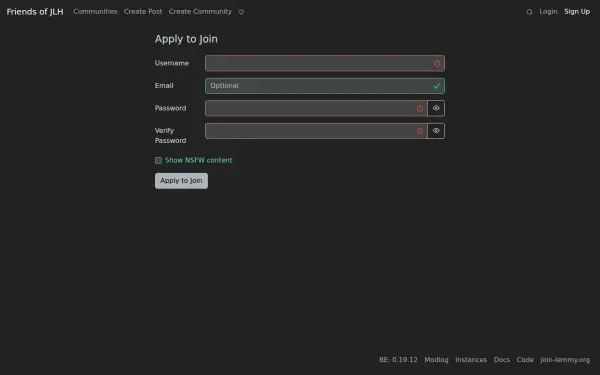Select the Verify Password field

[x=316, y=131]
